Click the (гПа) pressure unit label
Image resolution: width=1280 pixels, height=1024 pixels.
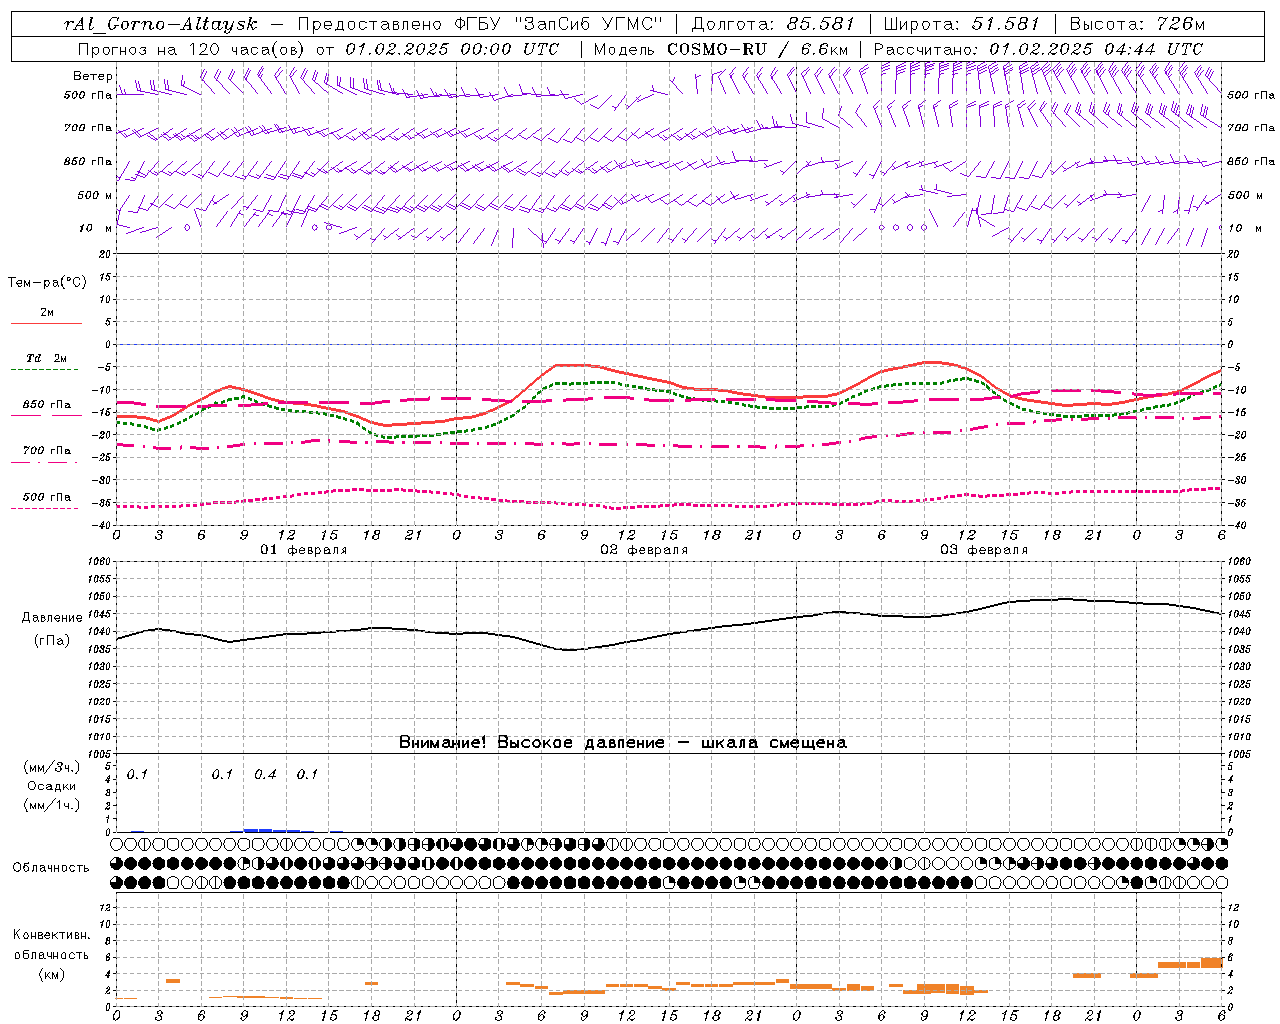point(52,641)
